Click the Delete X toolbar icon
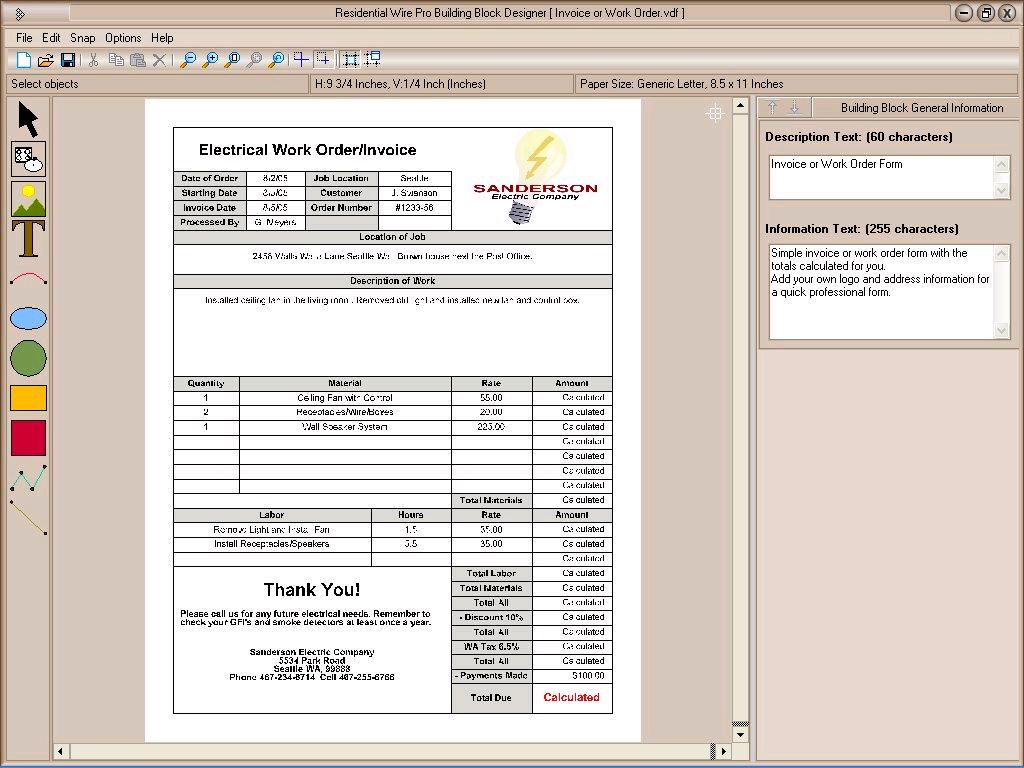 159,60
